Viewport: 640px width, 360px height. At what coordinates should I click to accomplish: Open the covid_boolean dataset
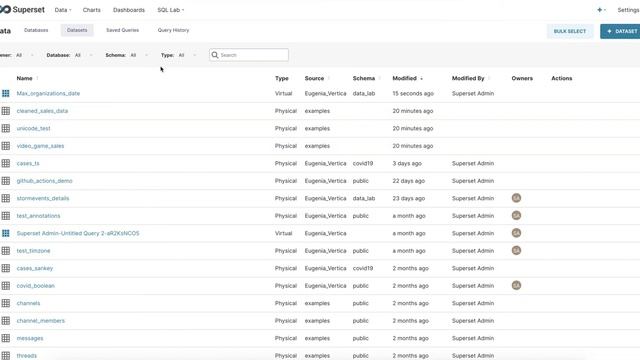pos(36,286)
